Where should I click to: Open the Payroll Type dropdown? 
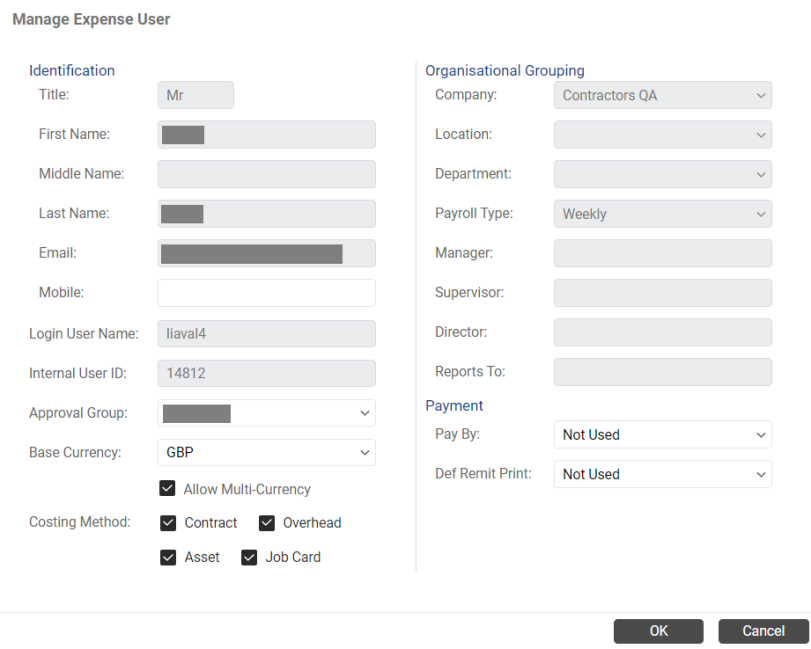pyautogui.click(x=663, y=214)
